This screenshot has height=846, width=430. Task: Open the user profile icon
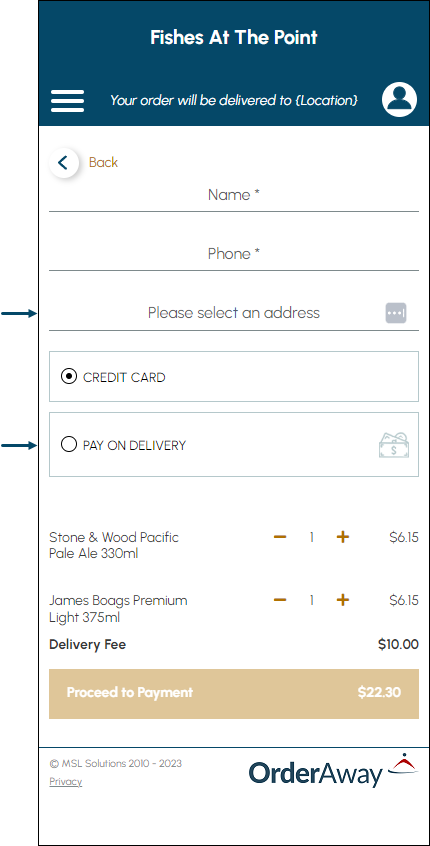[399, 99]
